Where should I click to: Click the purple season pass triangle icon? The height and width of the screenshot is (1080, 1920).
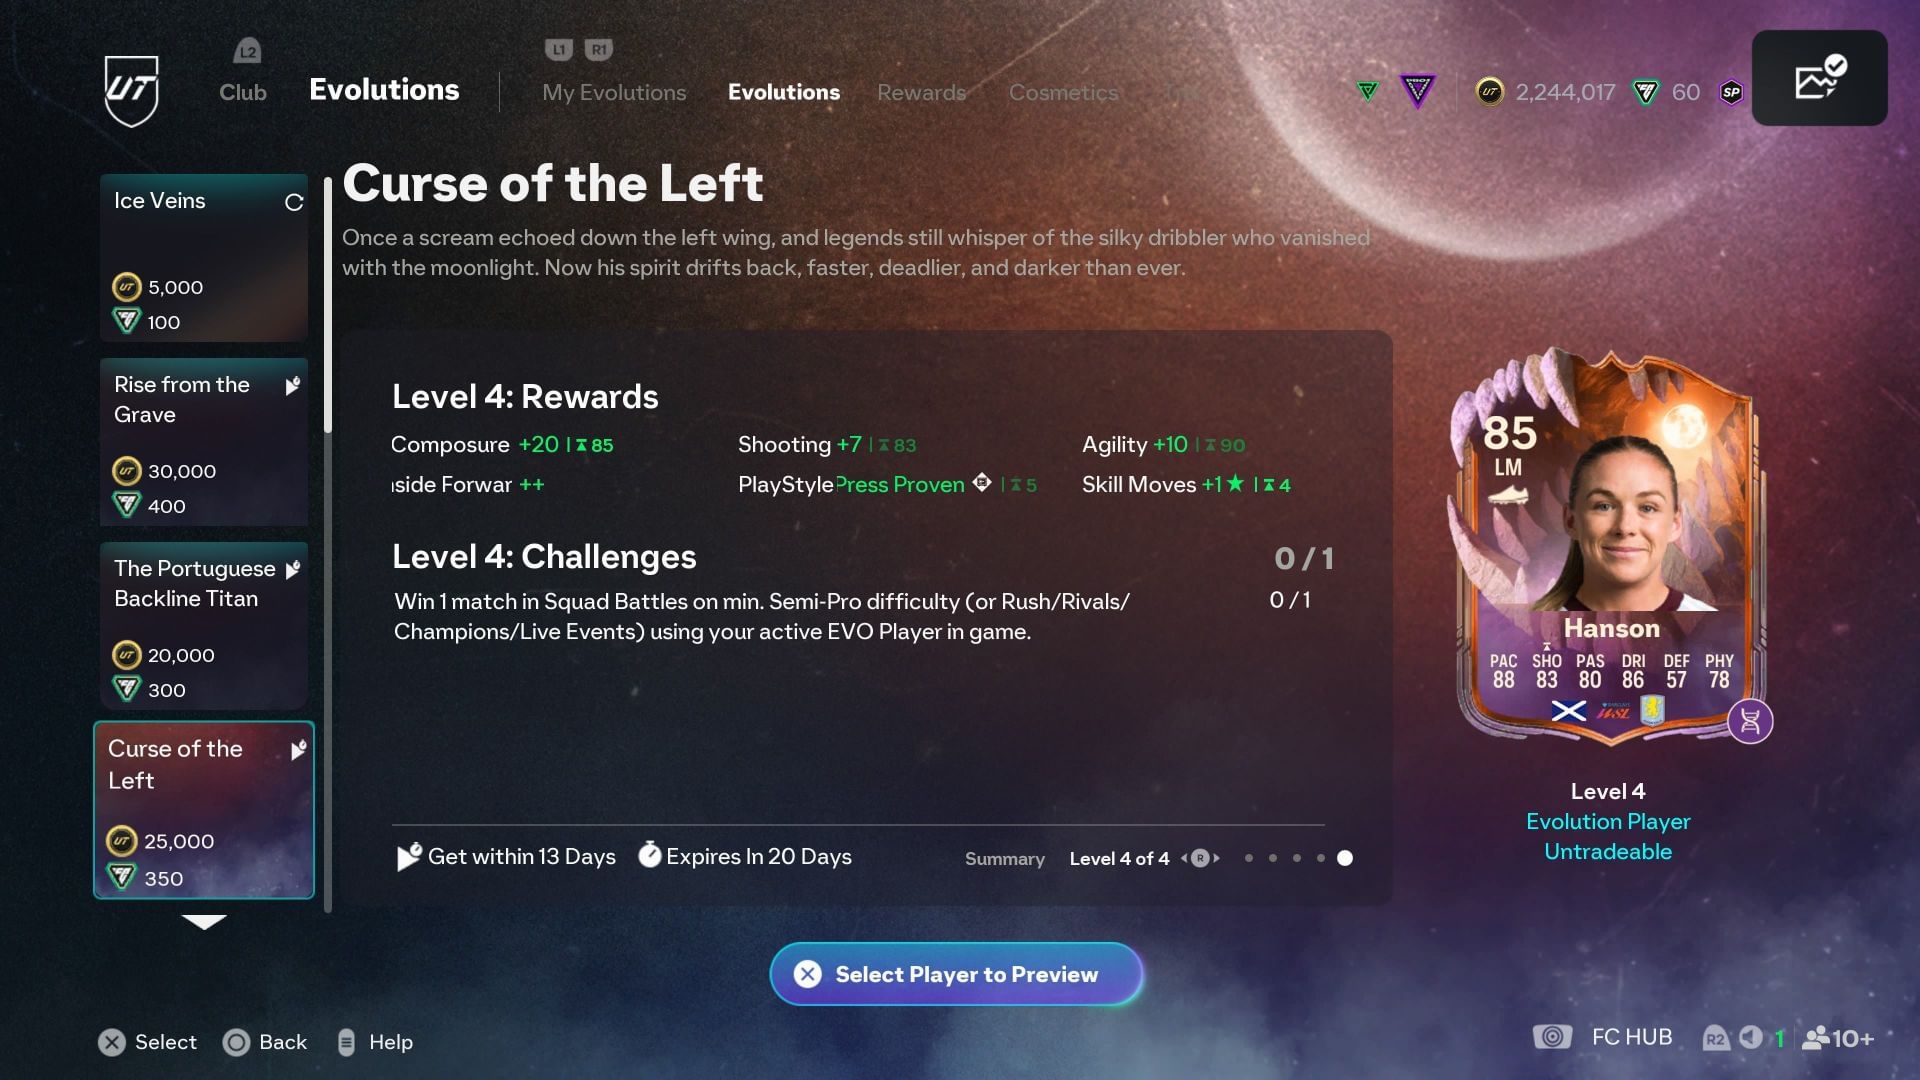pos(1417,92)
